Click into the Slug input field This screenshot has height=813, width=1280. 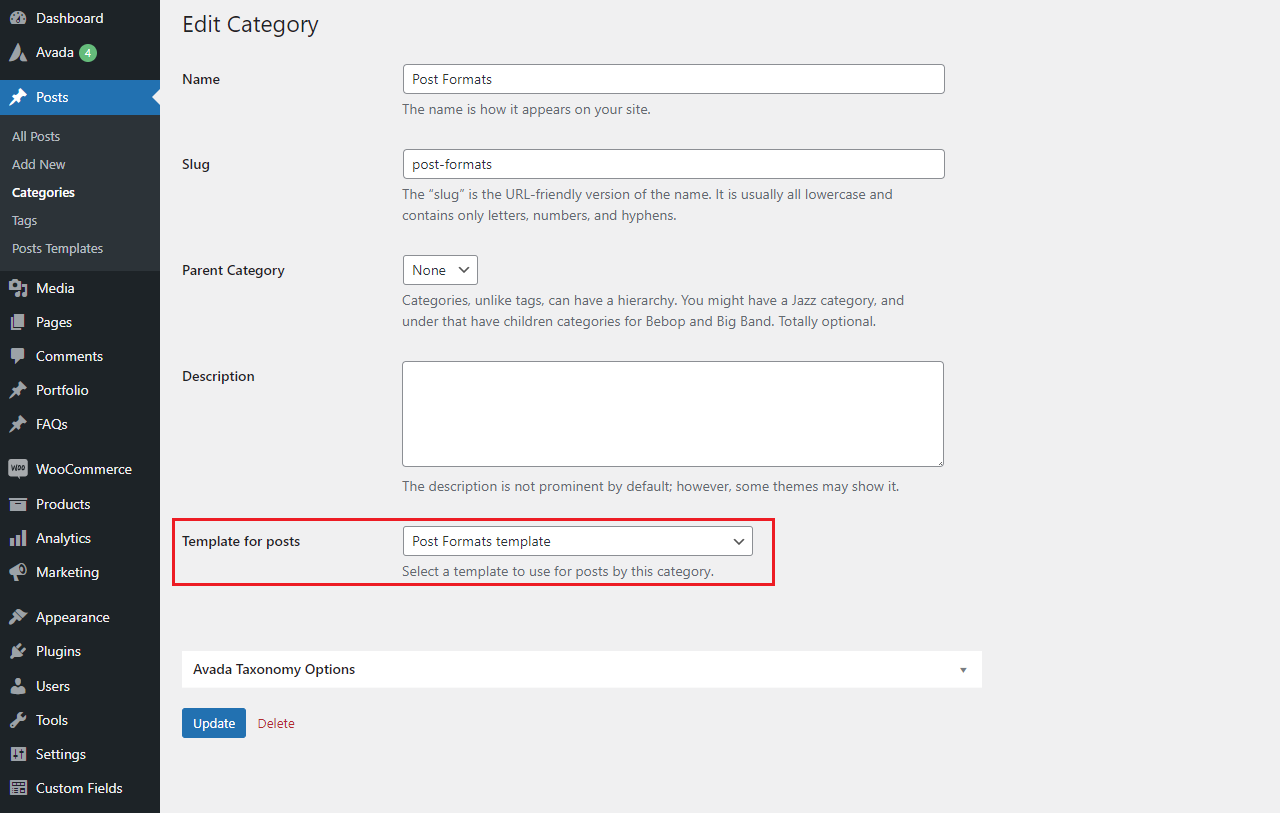click(x=673, y=164)
